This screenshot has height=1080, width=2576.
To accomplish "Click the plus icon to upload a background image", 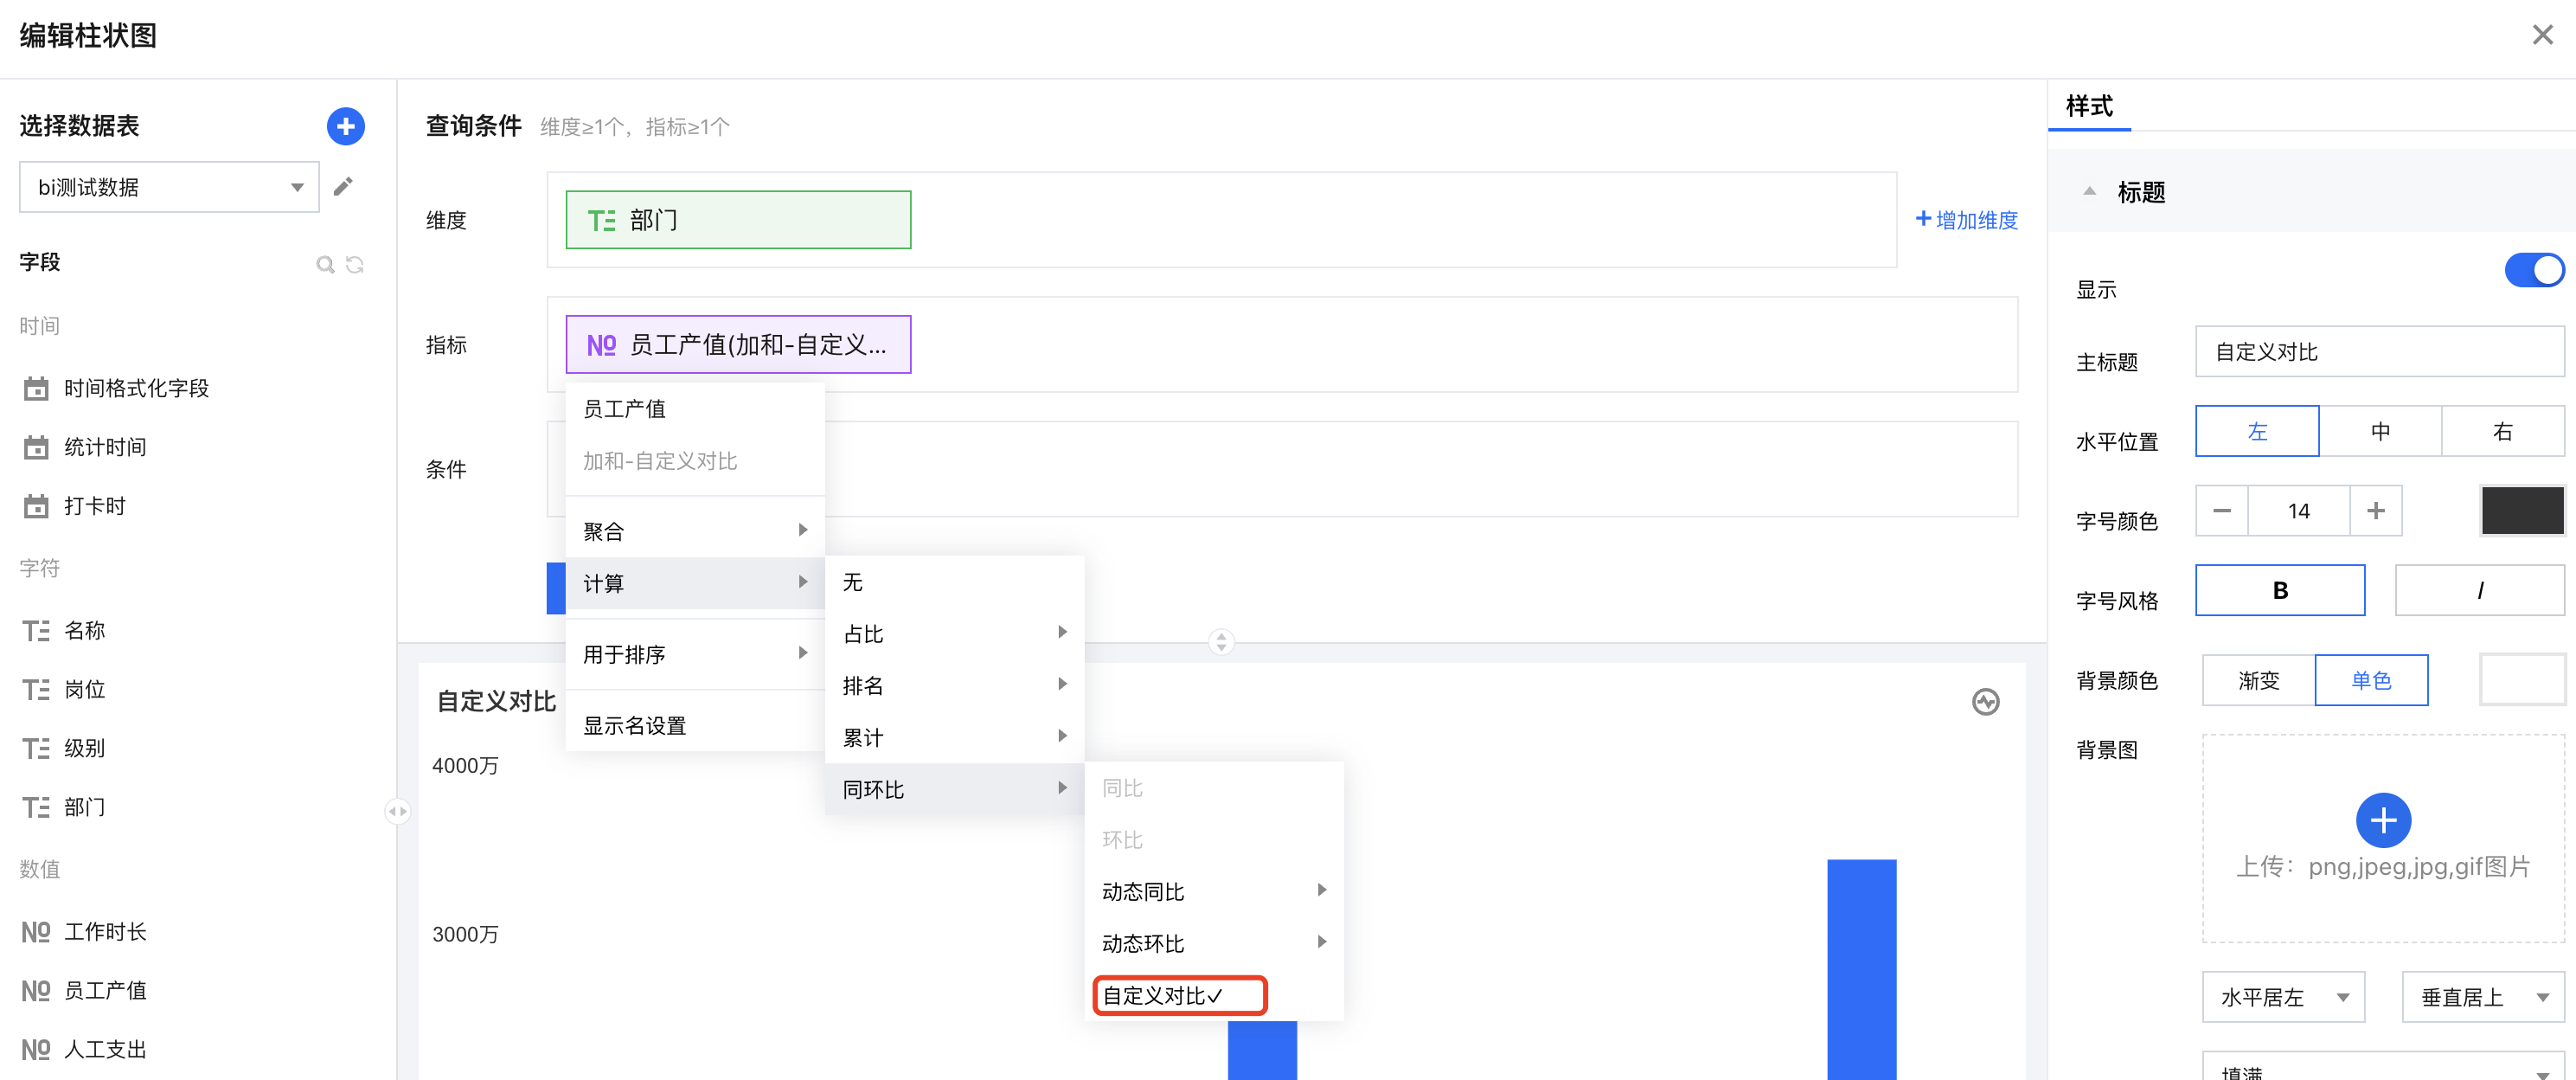I will click(x=2382, y=820).
